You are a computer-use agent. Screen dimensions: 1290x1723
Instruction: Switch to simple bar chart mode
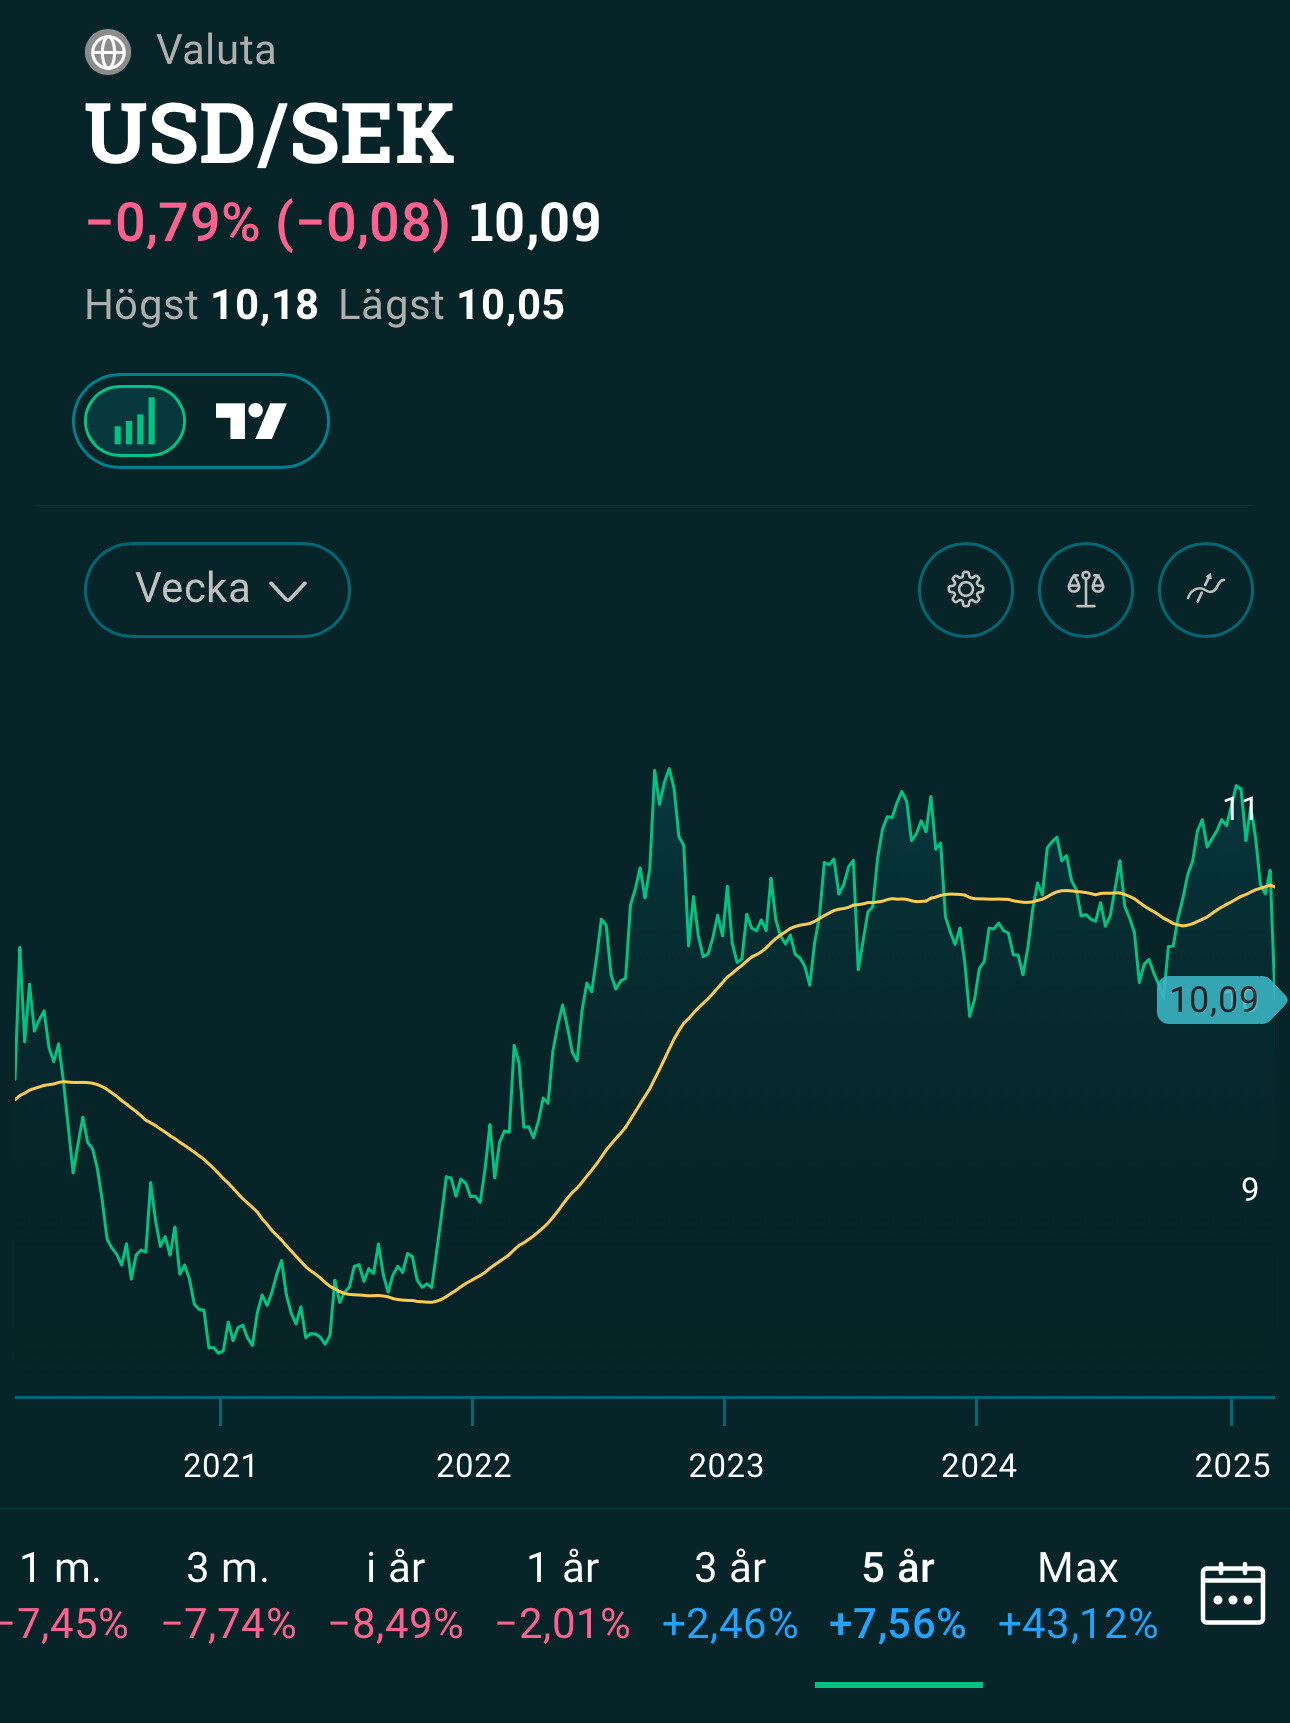point(135,421)
